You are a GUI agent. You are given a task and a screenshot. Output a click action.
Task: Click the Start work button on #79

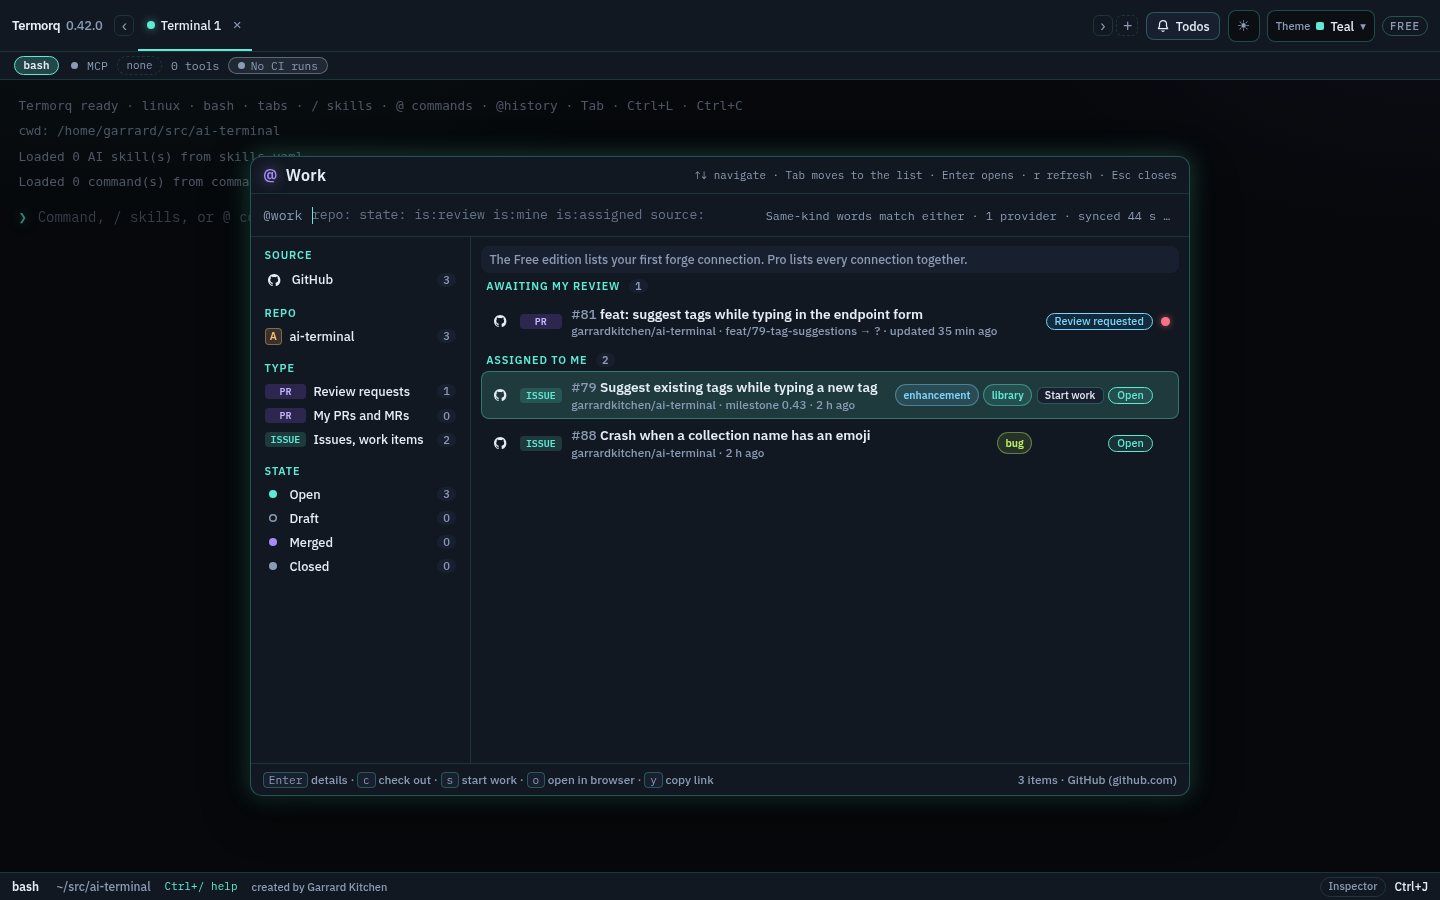(x=1070, y=395)
